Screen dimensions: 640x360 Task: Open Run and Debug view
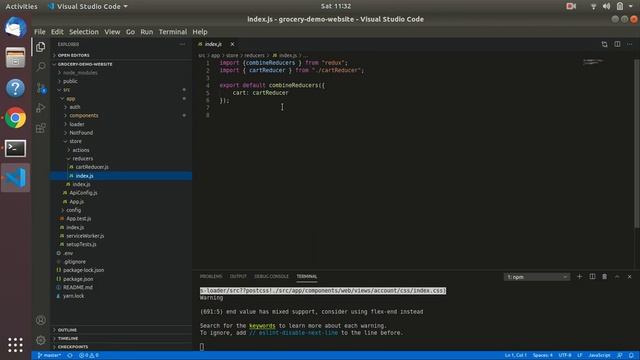[x=40, y=107]
